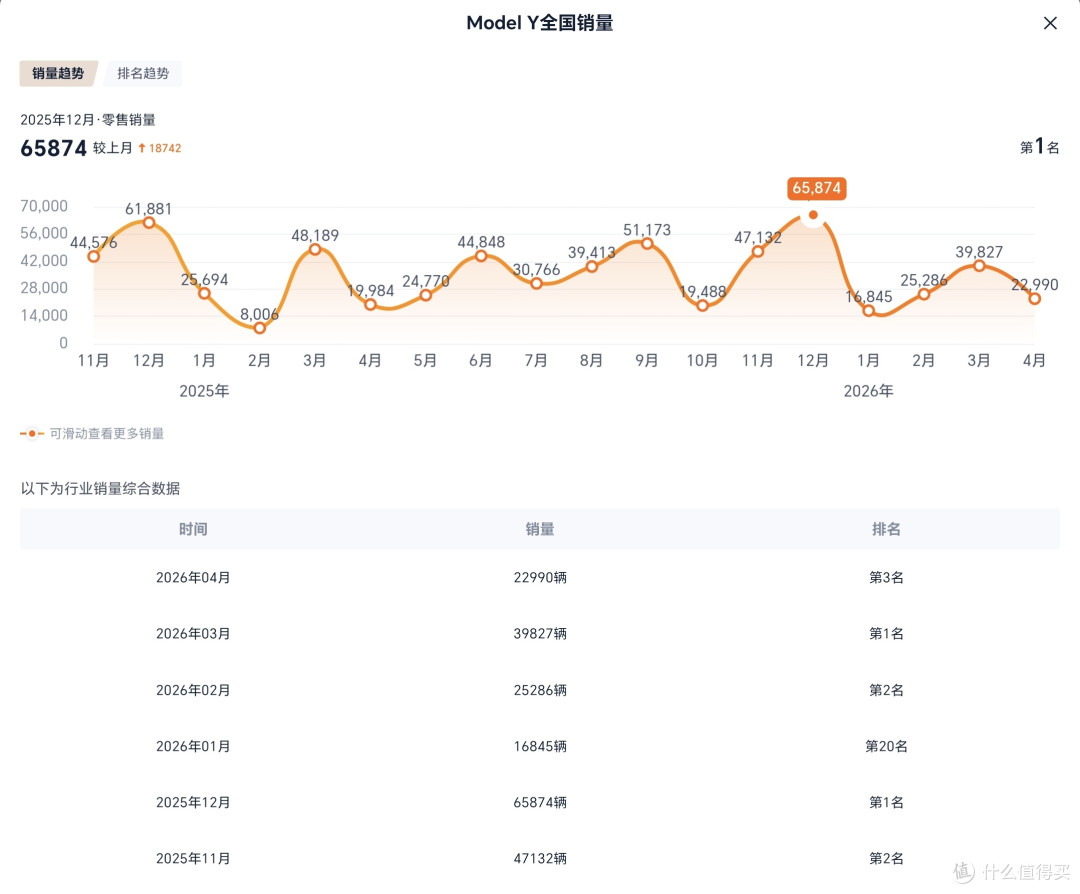Viewport: 1080px width, 894px height.
Task: Click the 16845辆 sales cell
Action: point(540,746)
